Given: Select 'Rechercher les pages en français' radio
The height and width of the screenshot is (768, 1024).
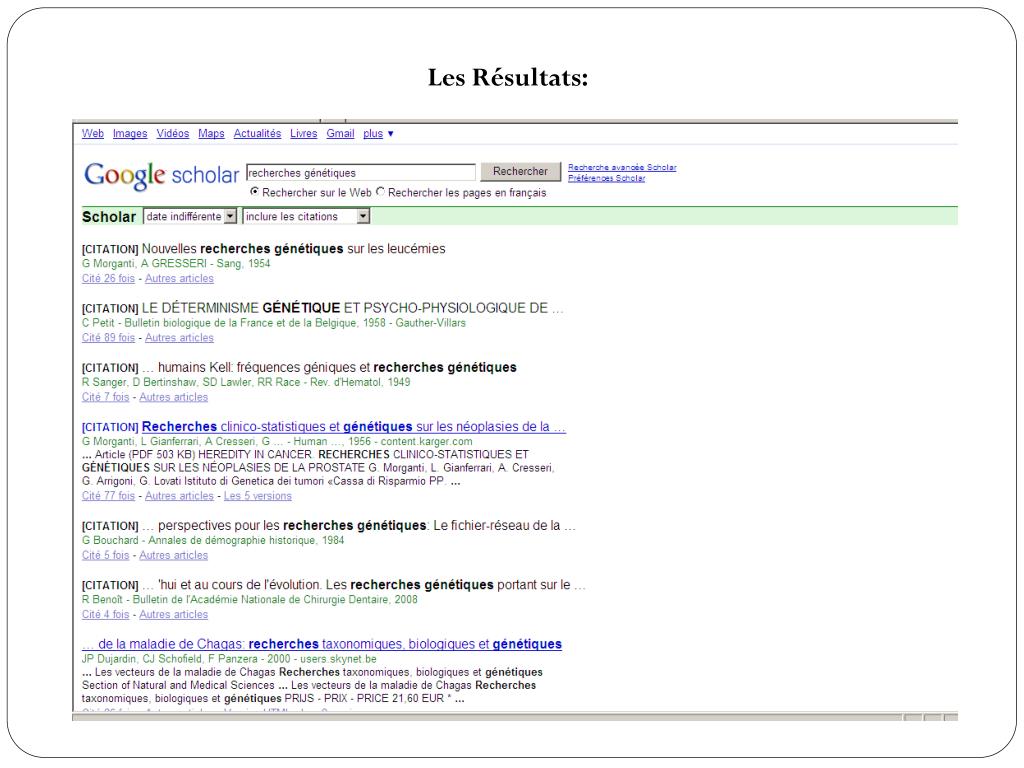Looking at the screenshot, I should (380, 191).
